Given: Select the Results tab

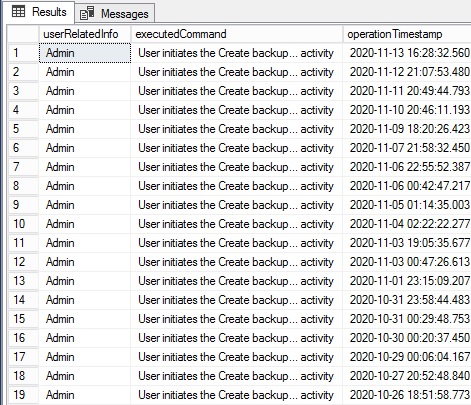Looking at the screenshot, I should coord(39,12).
